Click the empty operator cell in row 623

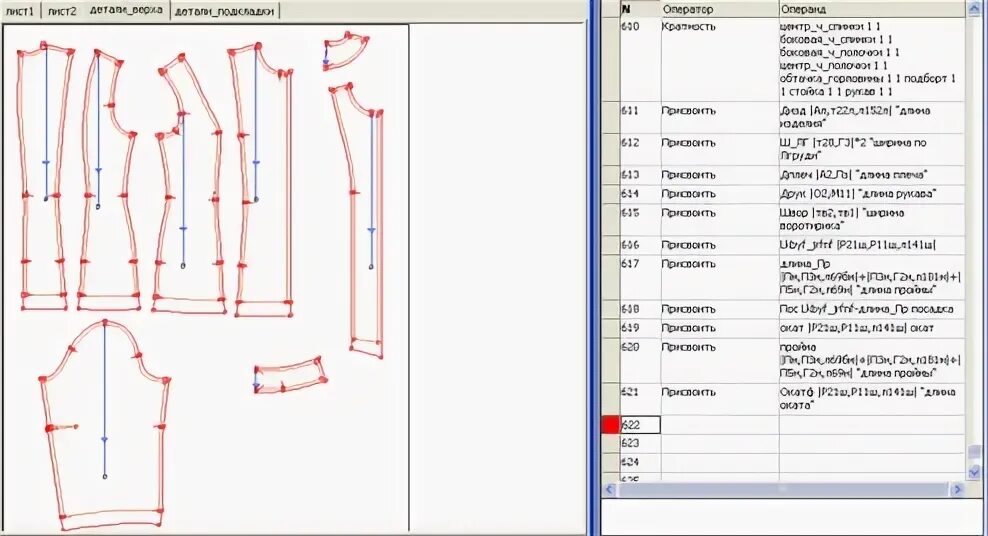tap(720, 443)
